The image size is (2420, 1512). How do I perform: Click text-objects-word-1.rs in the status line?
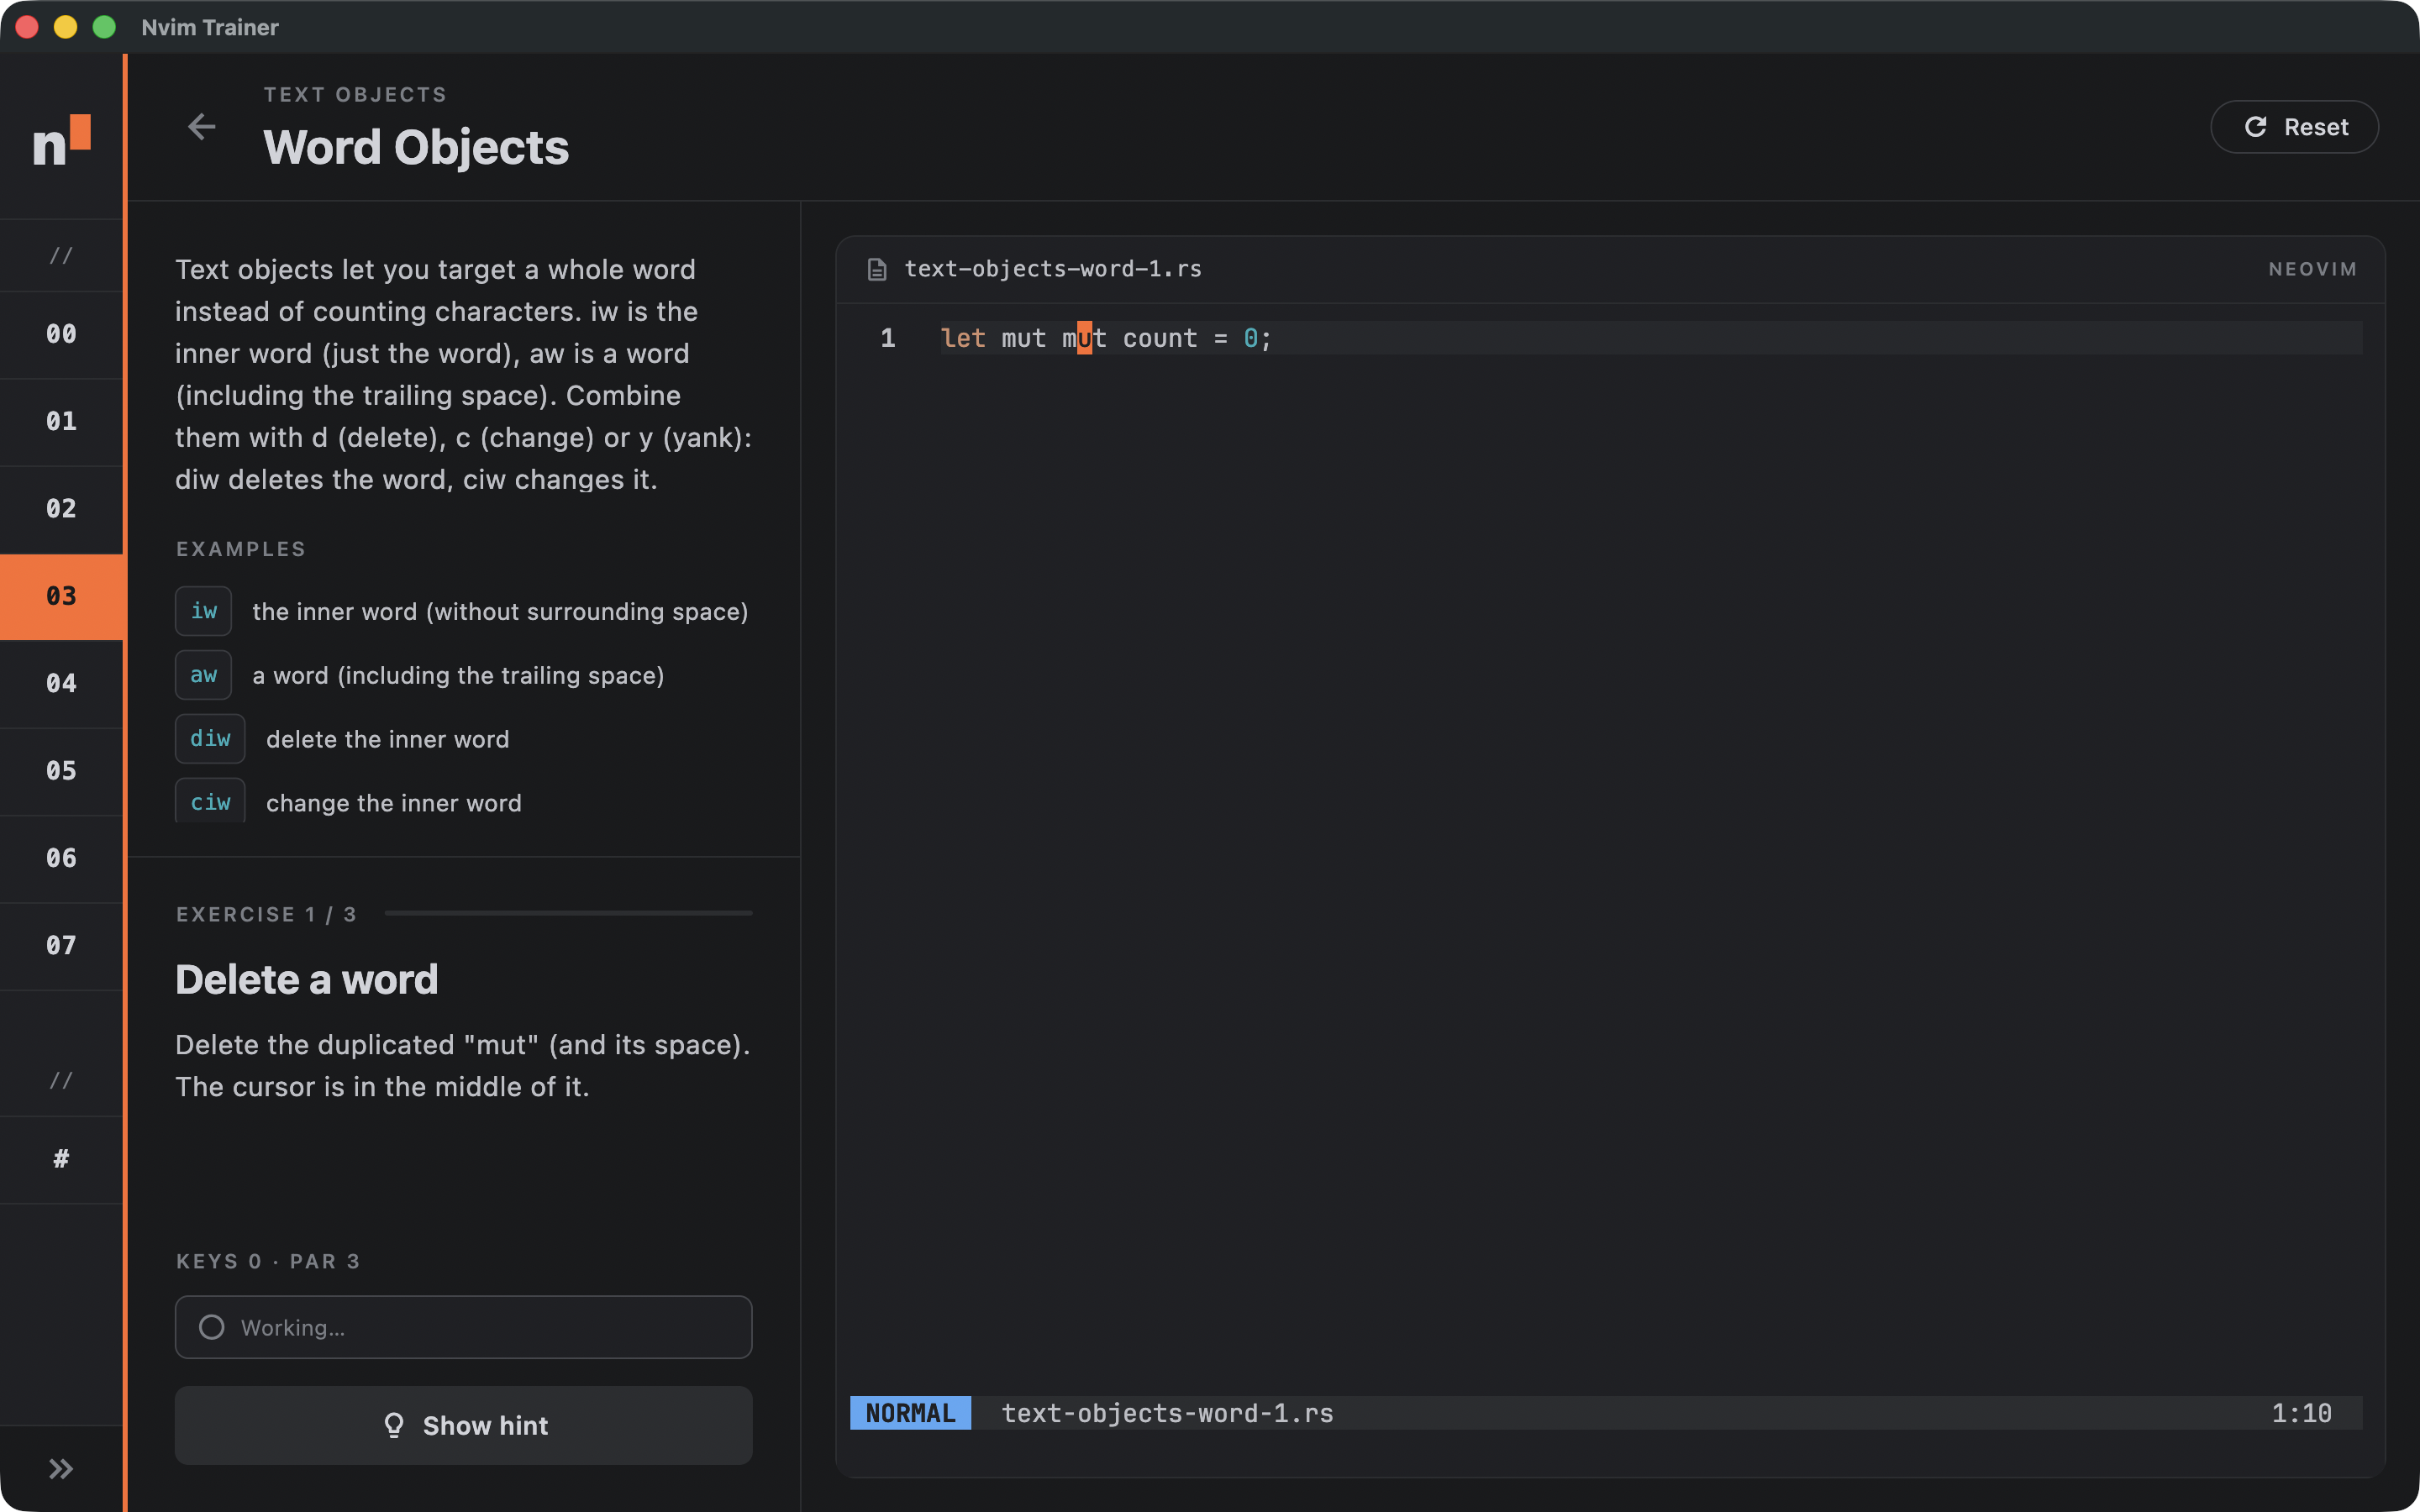(1167, 1413)
